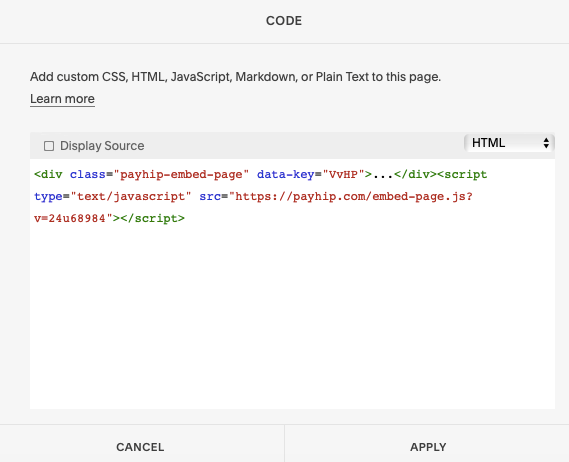
Task: Click the <script tag at line end
Action: tap(462, 175)
